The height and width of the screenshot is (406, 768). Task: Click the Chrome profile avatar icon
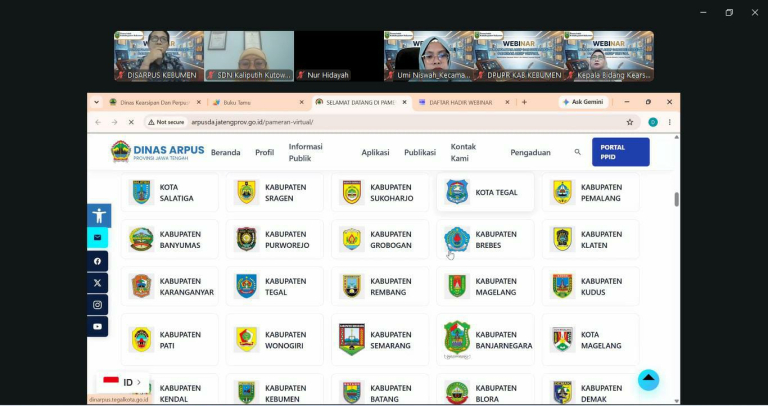point(653,122)
